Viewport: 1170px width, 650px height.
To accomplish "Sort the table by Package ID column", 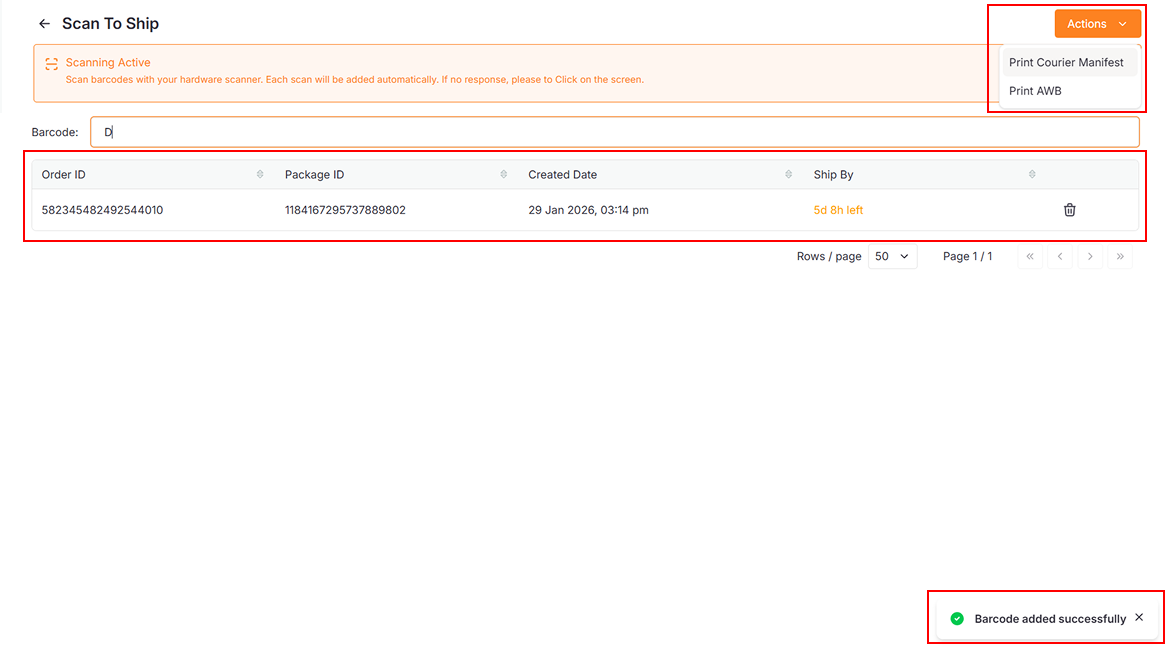I will pos(503,175).
